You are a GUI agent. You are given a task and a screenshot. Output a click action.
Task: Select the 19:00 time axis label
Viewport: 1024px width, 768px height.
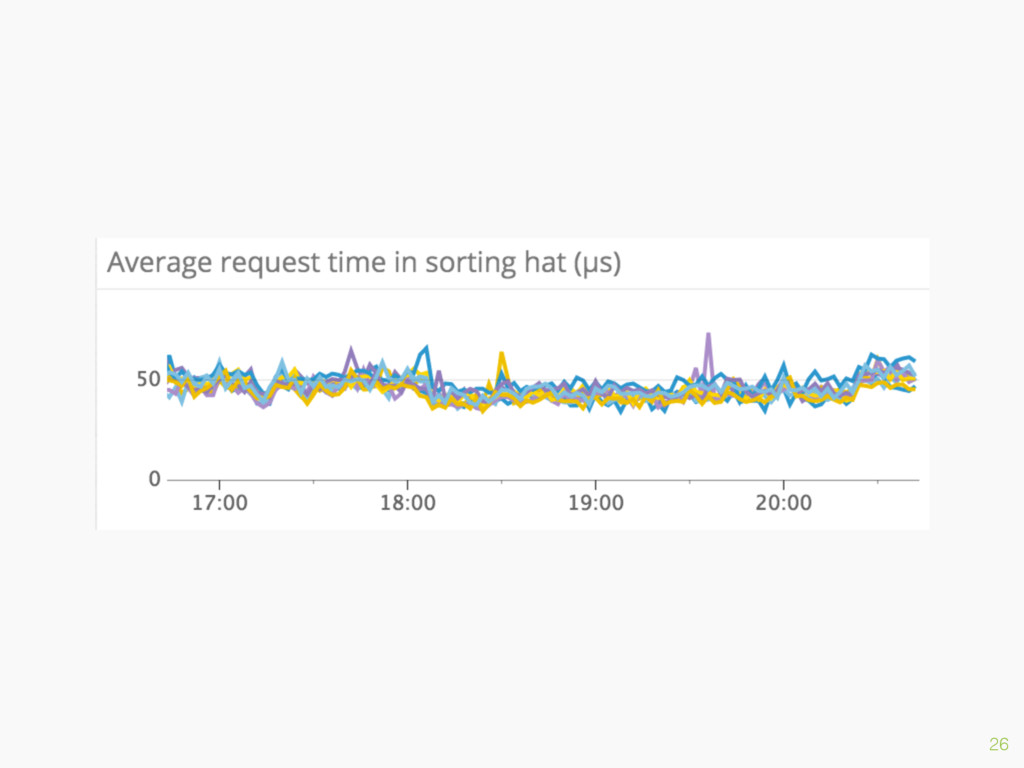coord(596,503)
